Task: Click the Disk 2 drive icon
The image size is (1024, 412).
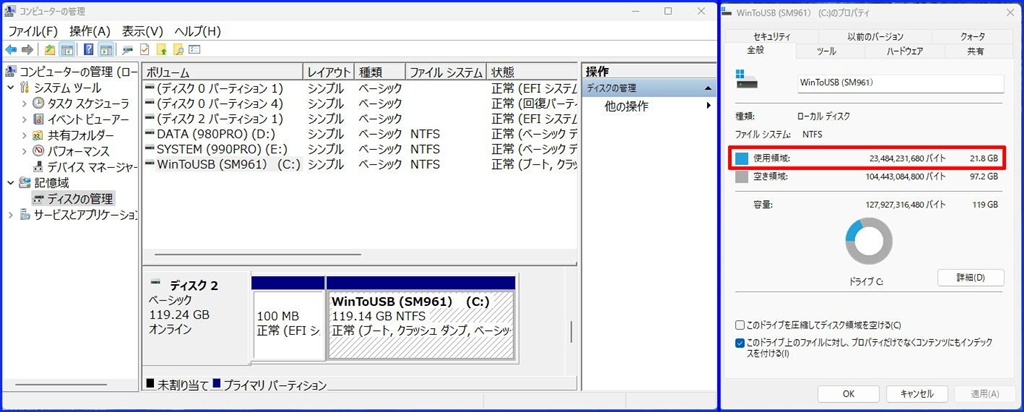Action: point(155,282)
